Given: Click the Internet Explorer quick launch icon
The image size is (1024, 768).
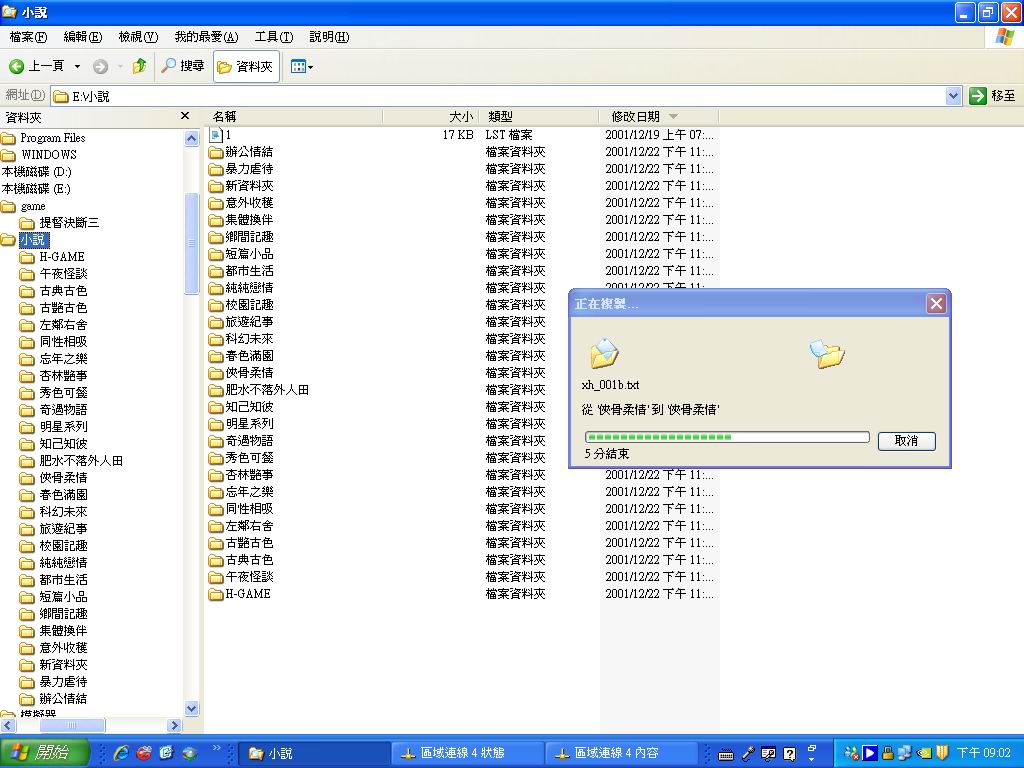Looking at the screenshot, I should point(122,753).
